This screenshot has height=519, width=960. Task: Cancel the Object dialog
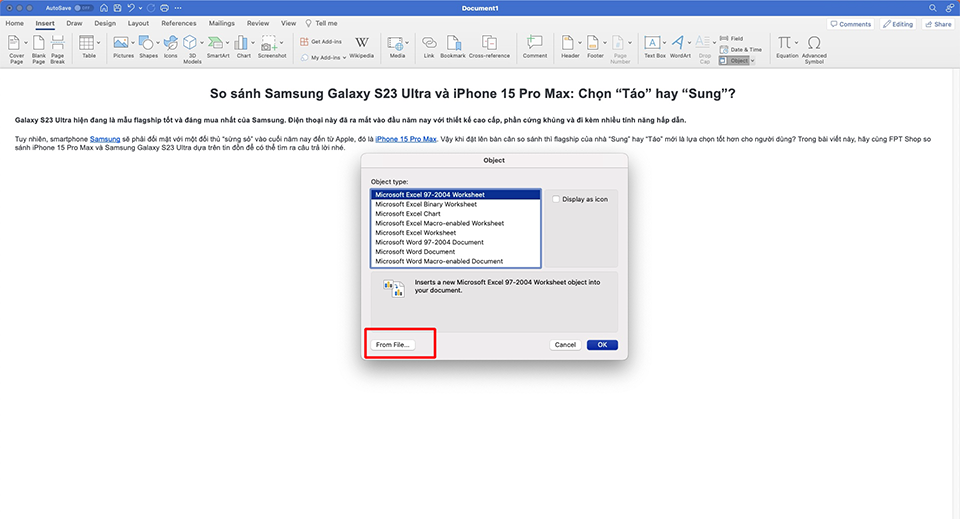(565, 345)
